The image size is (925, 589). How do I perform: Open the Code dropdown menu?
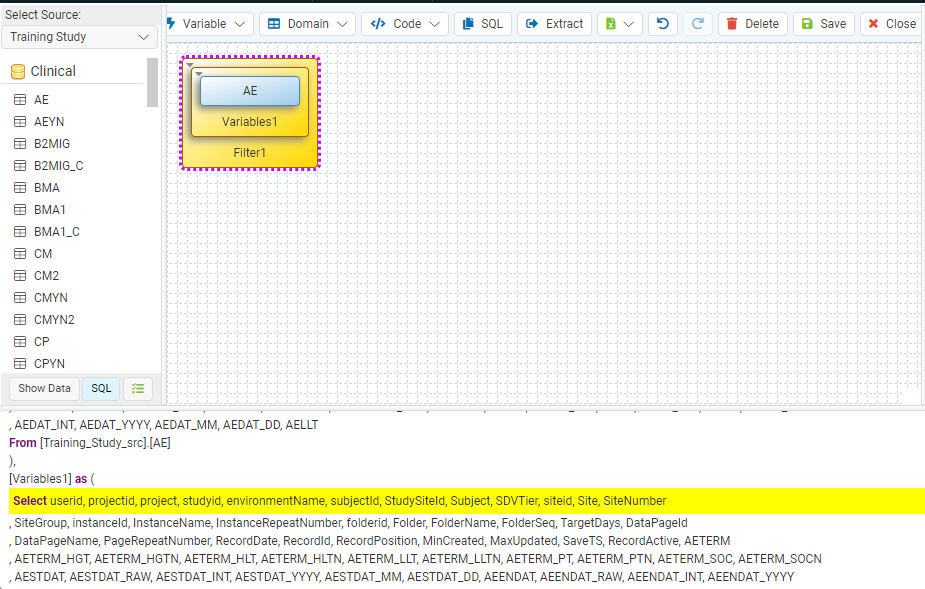tap(405, 24)
